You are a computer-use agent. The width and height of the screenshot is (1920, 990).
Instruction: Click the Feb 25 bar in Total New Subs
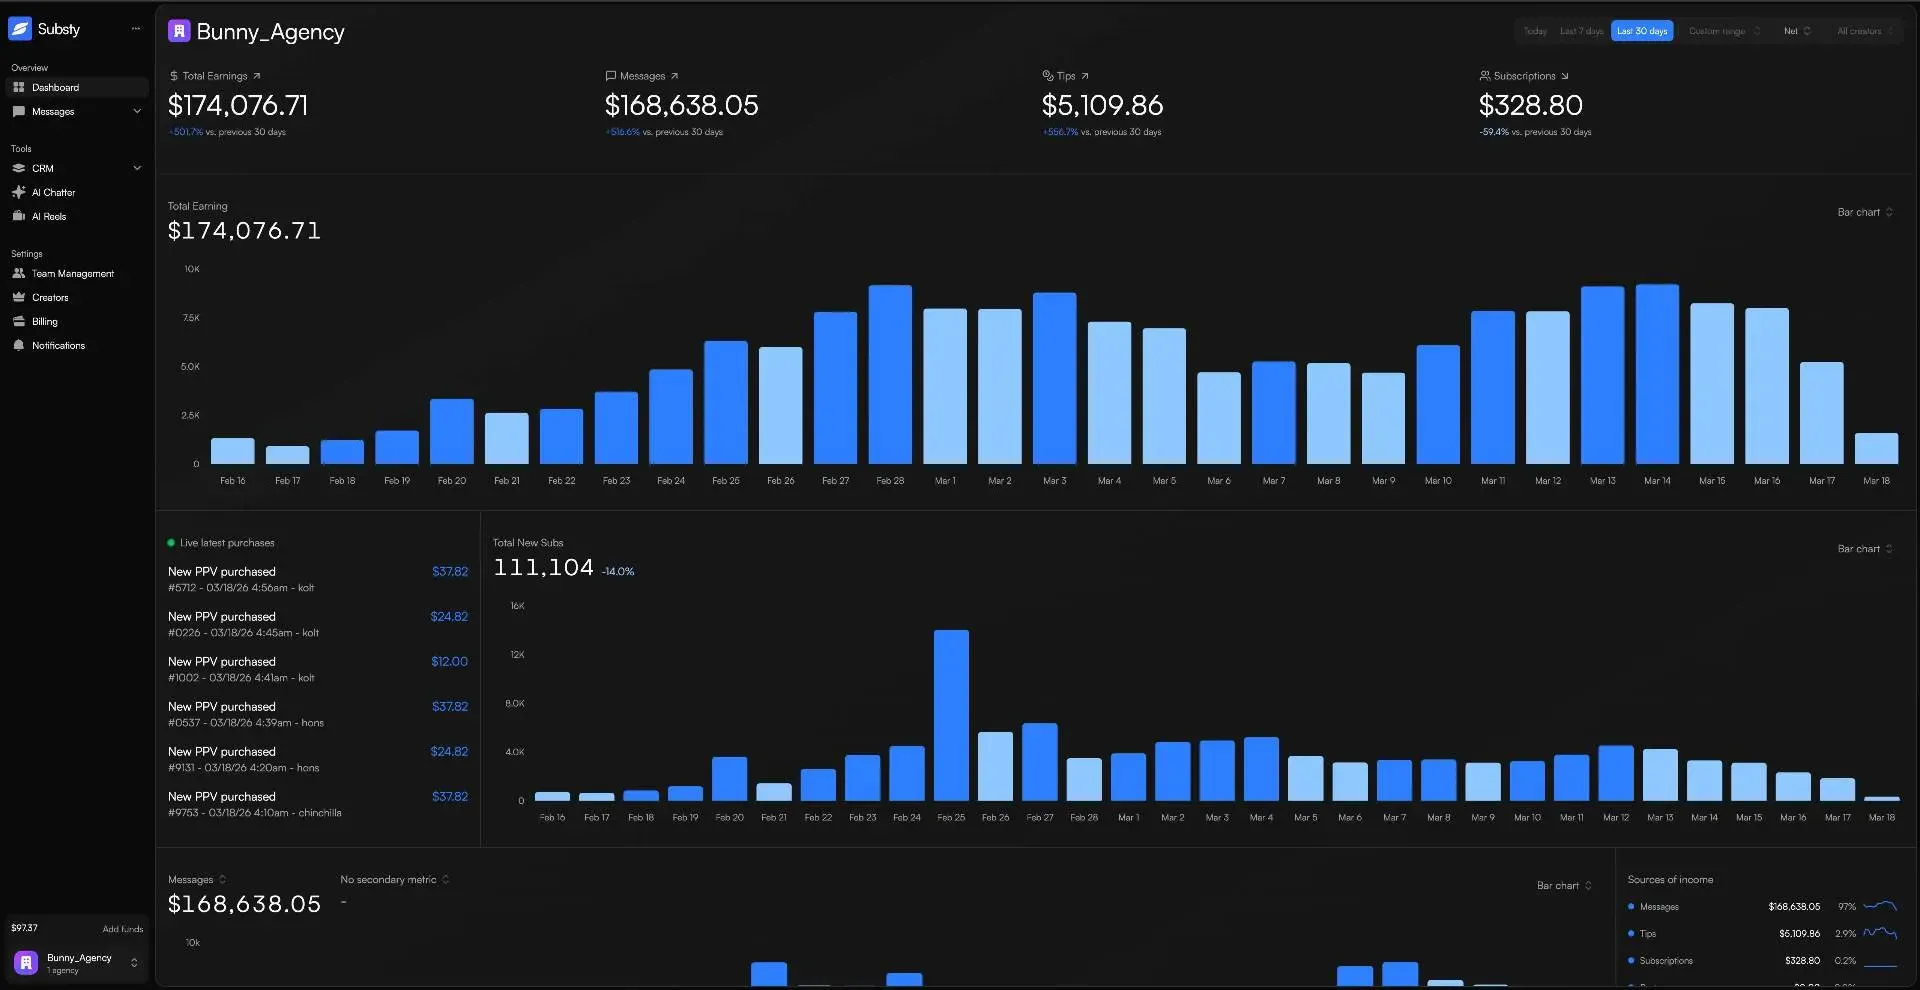click(951, 715)
